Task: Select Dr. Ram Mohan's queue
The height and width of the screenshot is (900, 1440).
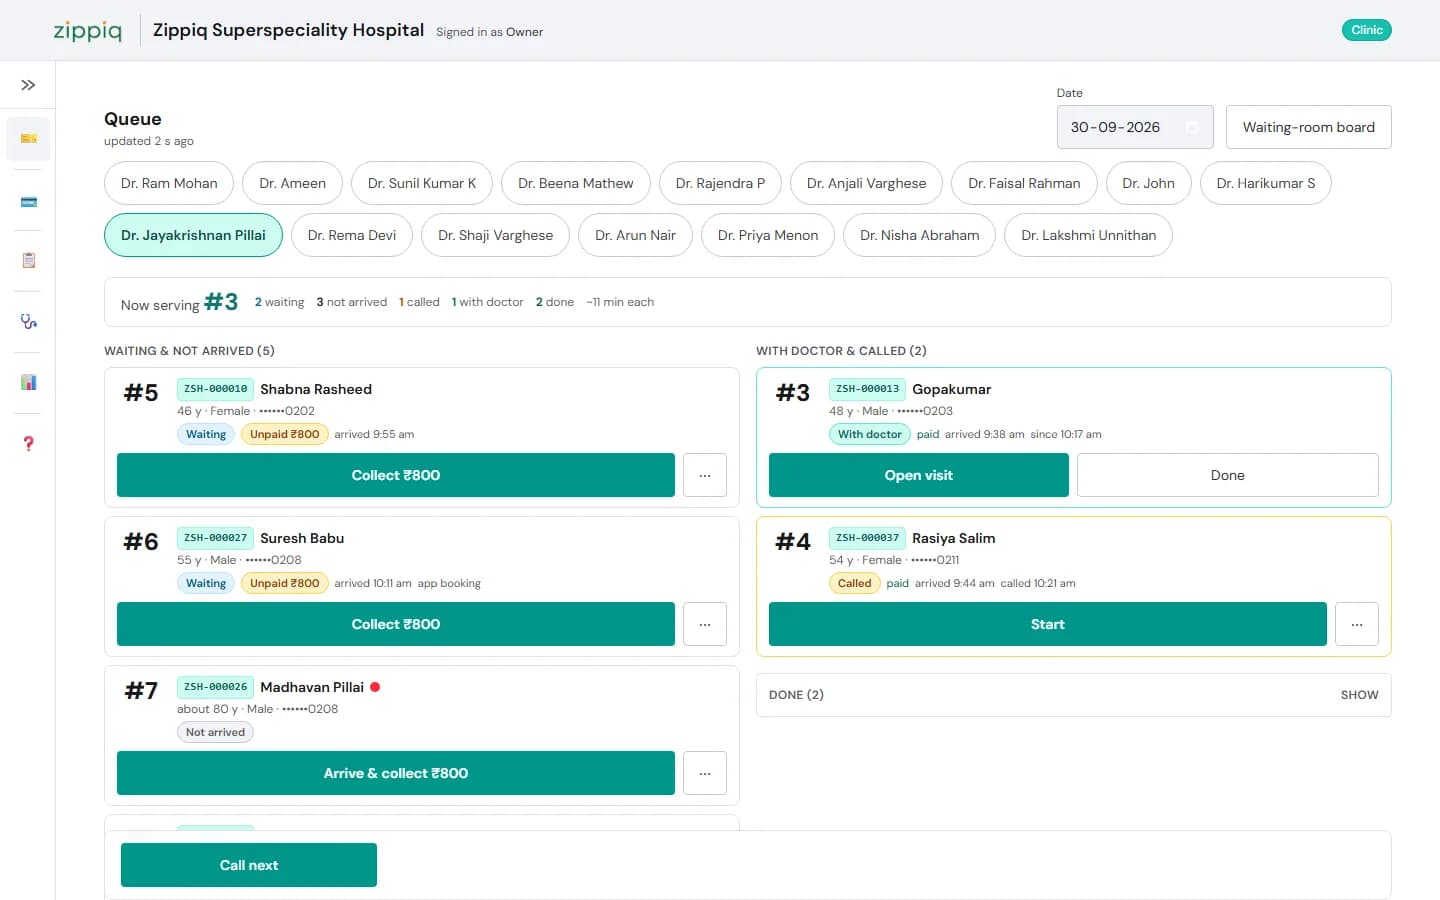Action: pos(169,183)
